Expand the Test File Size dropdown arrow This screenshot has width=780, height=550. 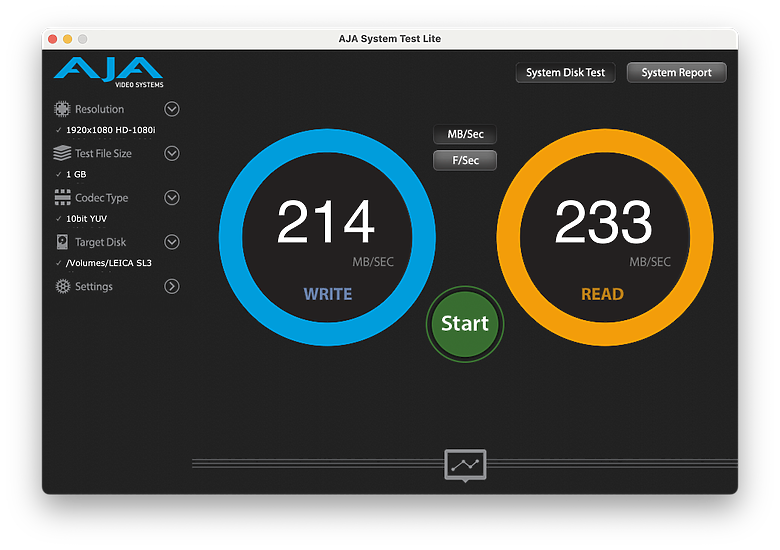172,153
